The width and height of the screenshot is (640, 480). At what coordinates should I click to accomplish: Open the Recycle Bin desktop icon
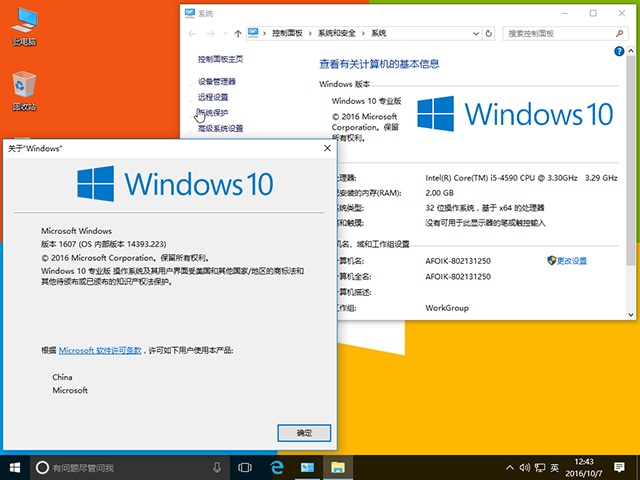click(24, 91)
